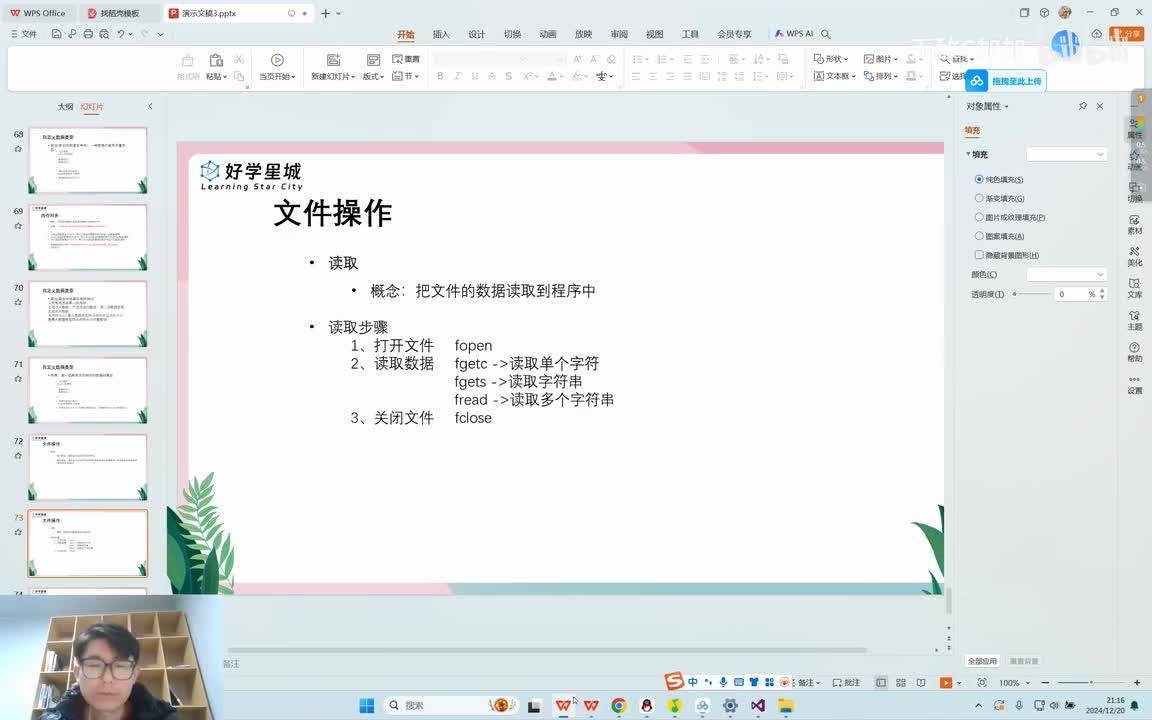Viewport: 1152px width, 720px height.
Task: Switch to normal view in status bar
Action: [881, 683]
